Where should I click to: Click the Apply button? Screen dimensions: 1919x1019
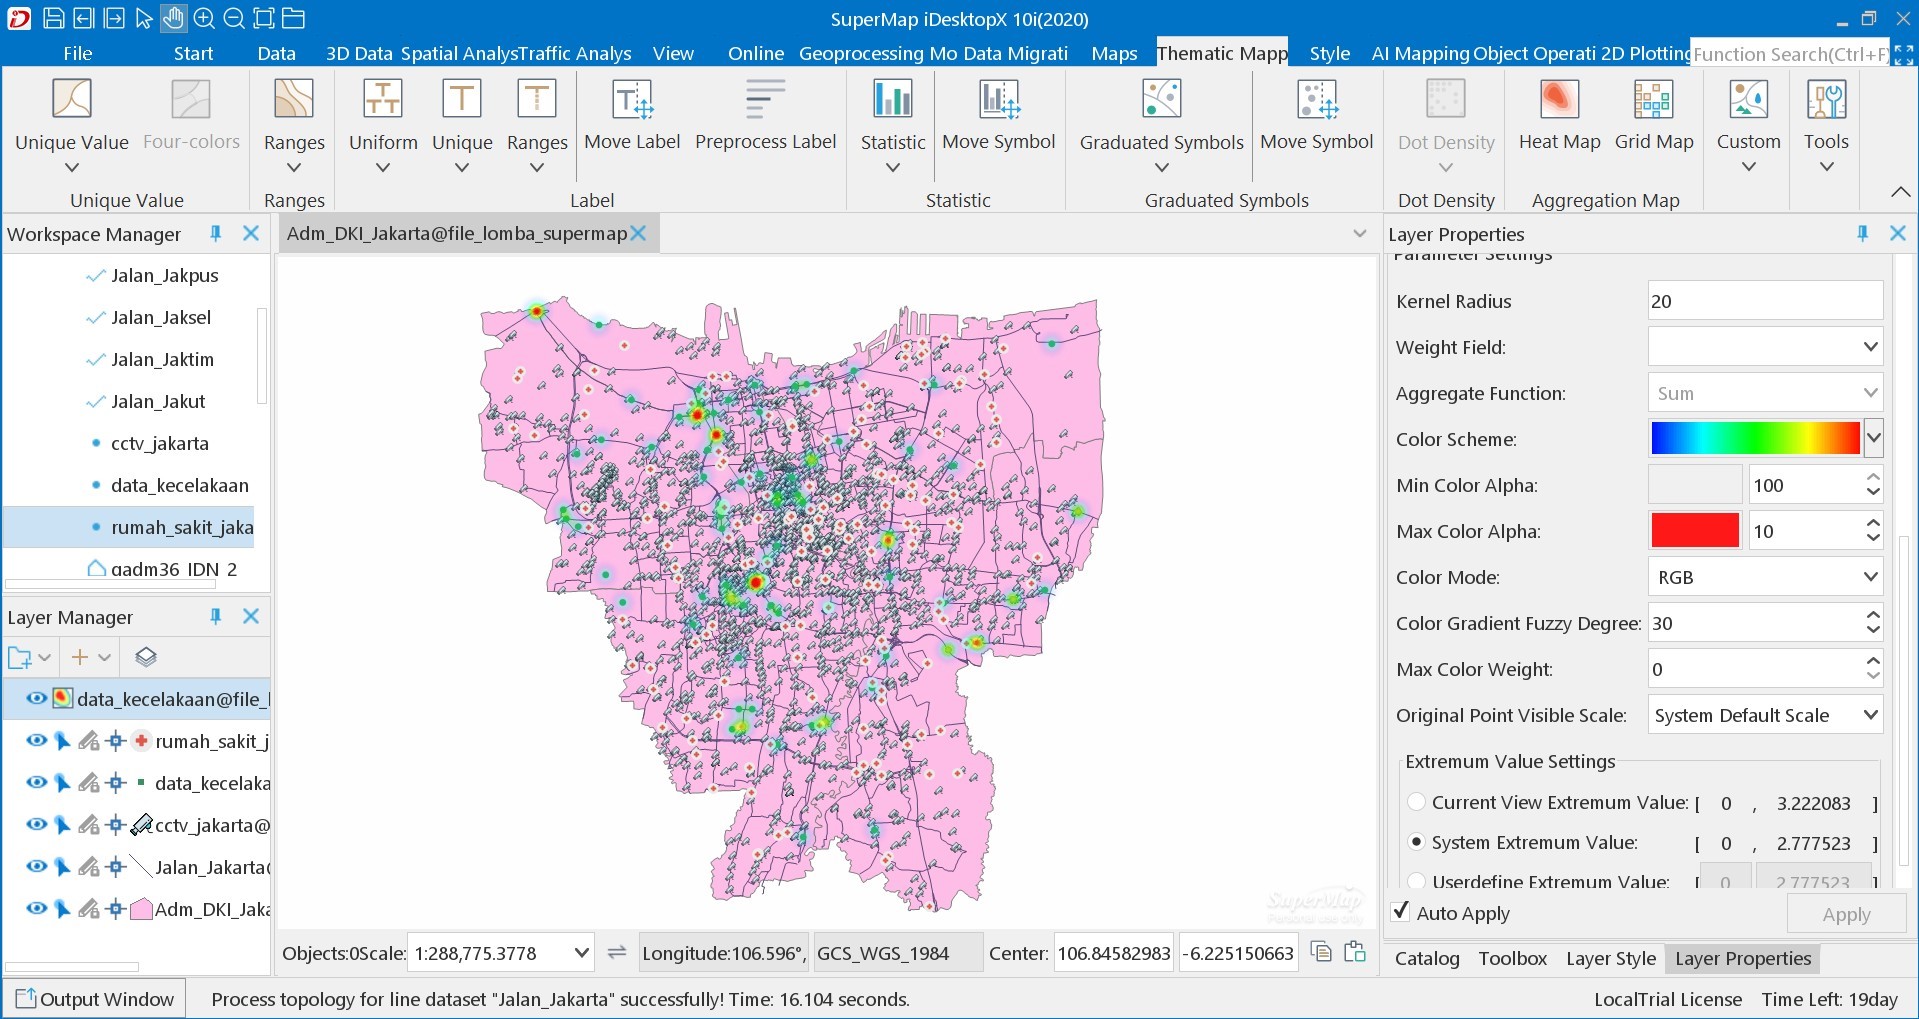tap(1846, 914)
